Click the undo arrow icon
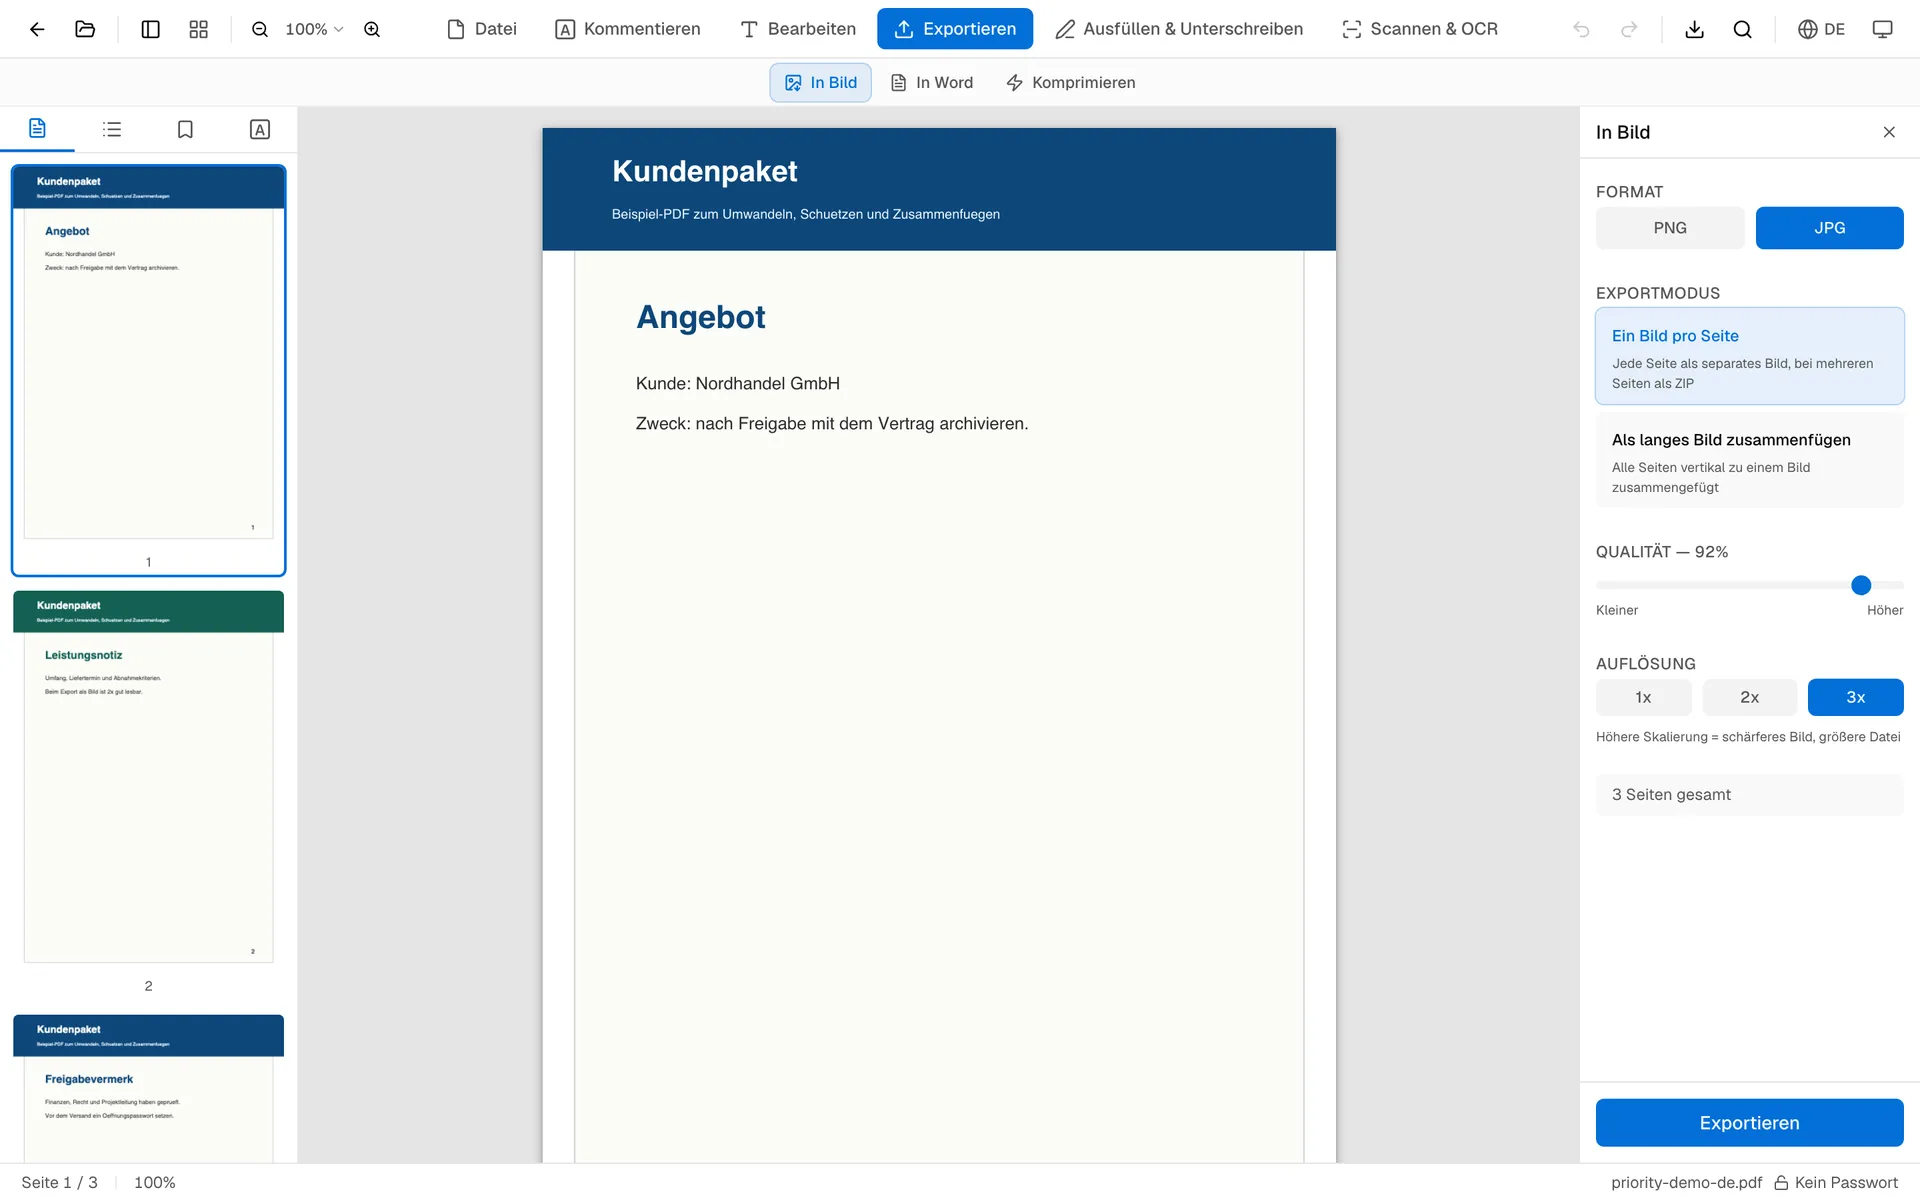The image size is (1920, 1200). (1581, 29)
